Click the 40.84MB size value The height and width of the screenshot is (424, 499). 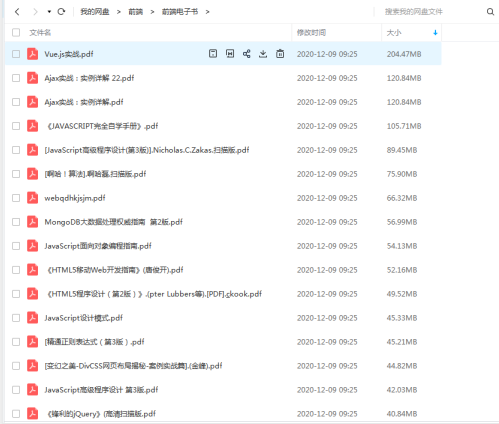tap(402, 414)
